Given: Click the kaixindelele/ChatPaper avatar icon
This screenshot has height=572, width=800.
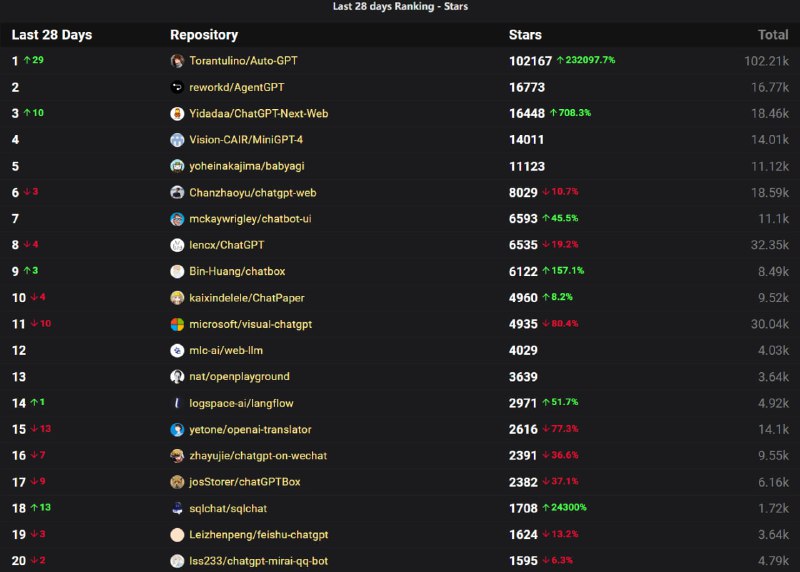Looking at the screenshot, I should coord(177,298).
